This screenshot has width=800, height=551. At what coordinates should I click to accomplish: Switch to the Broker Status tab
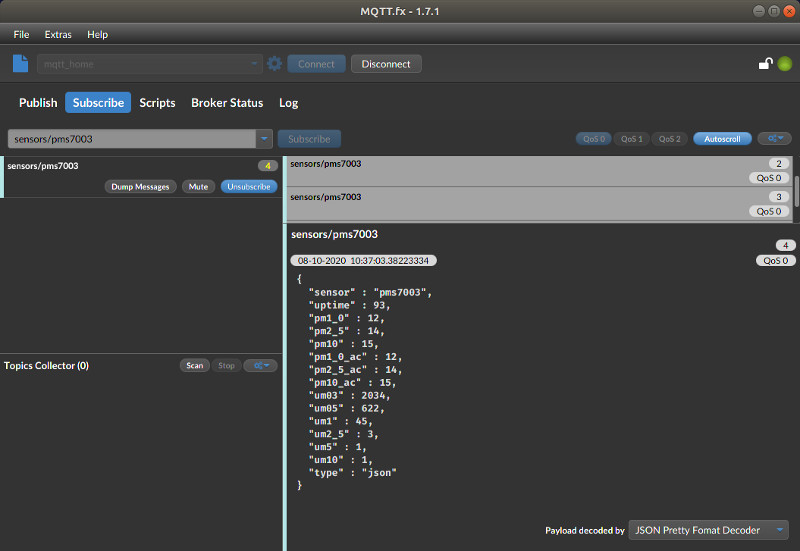(x=227, y=103)
